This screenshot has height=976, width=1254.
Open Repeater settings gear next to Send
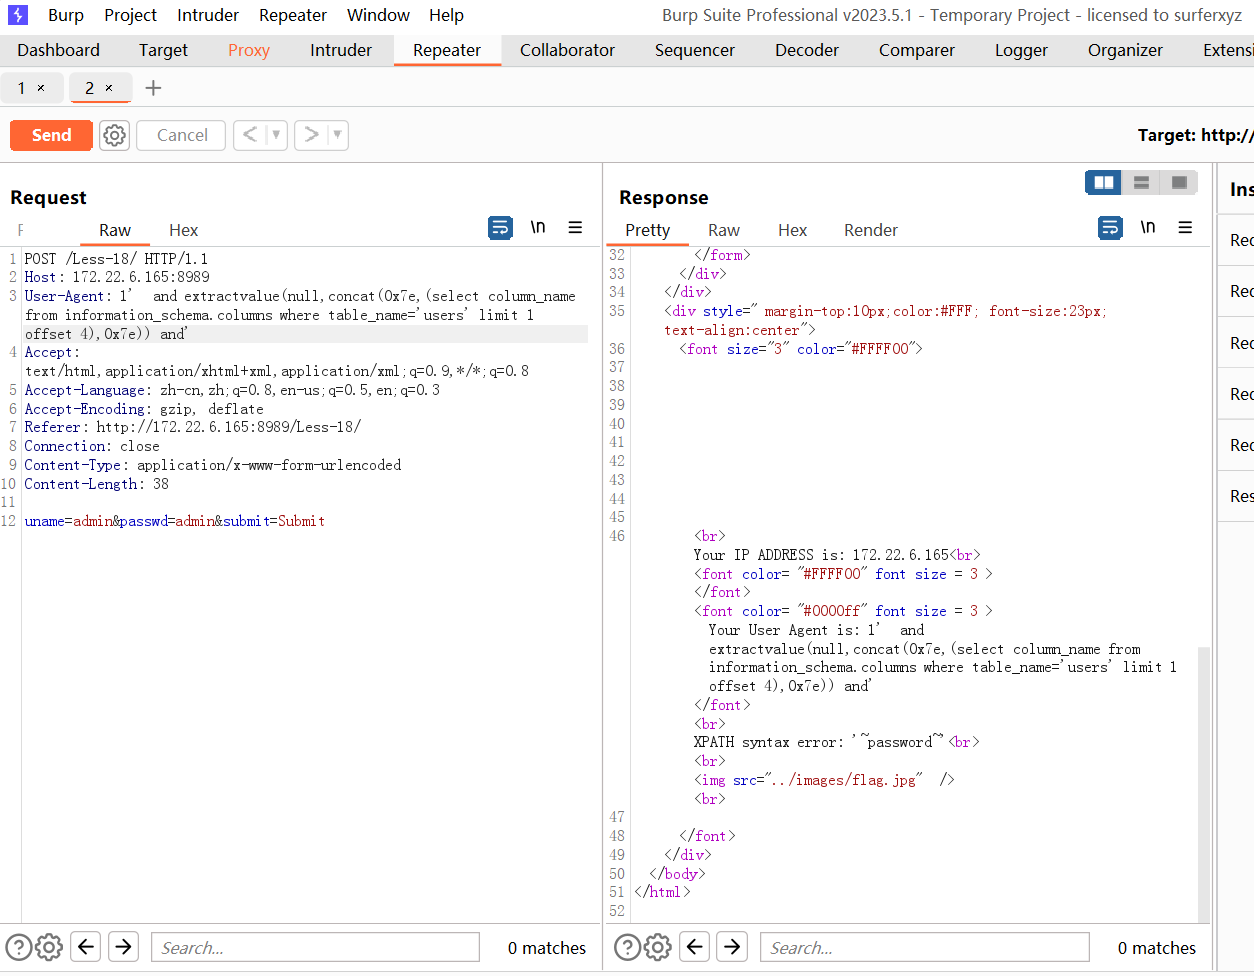115,135
